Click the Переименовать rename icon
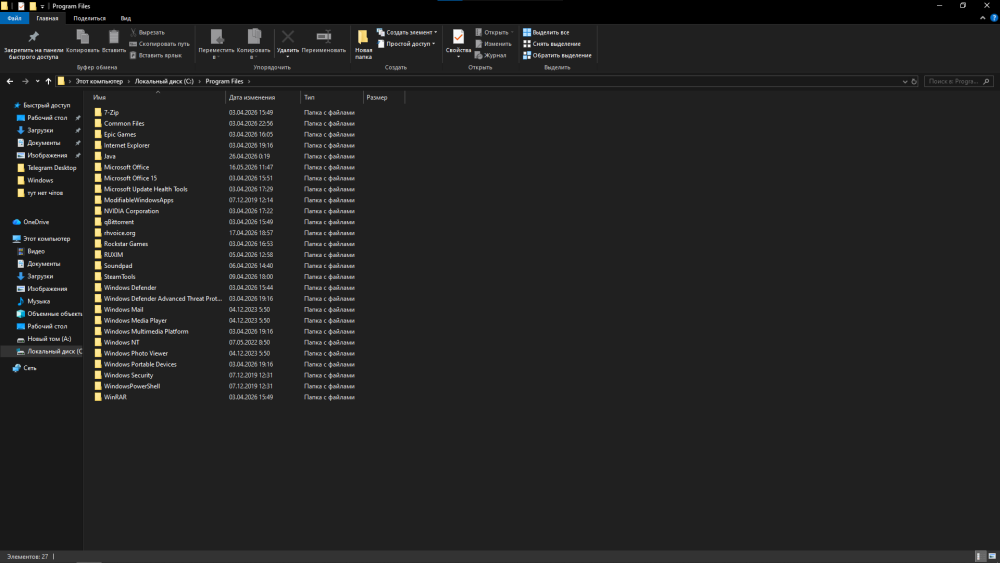Viewport: 1000px width, 563px height. click(323, 41)
